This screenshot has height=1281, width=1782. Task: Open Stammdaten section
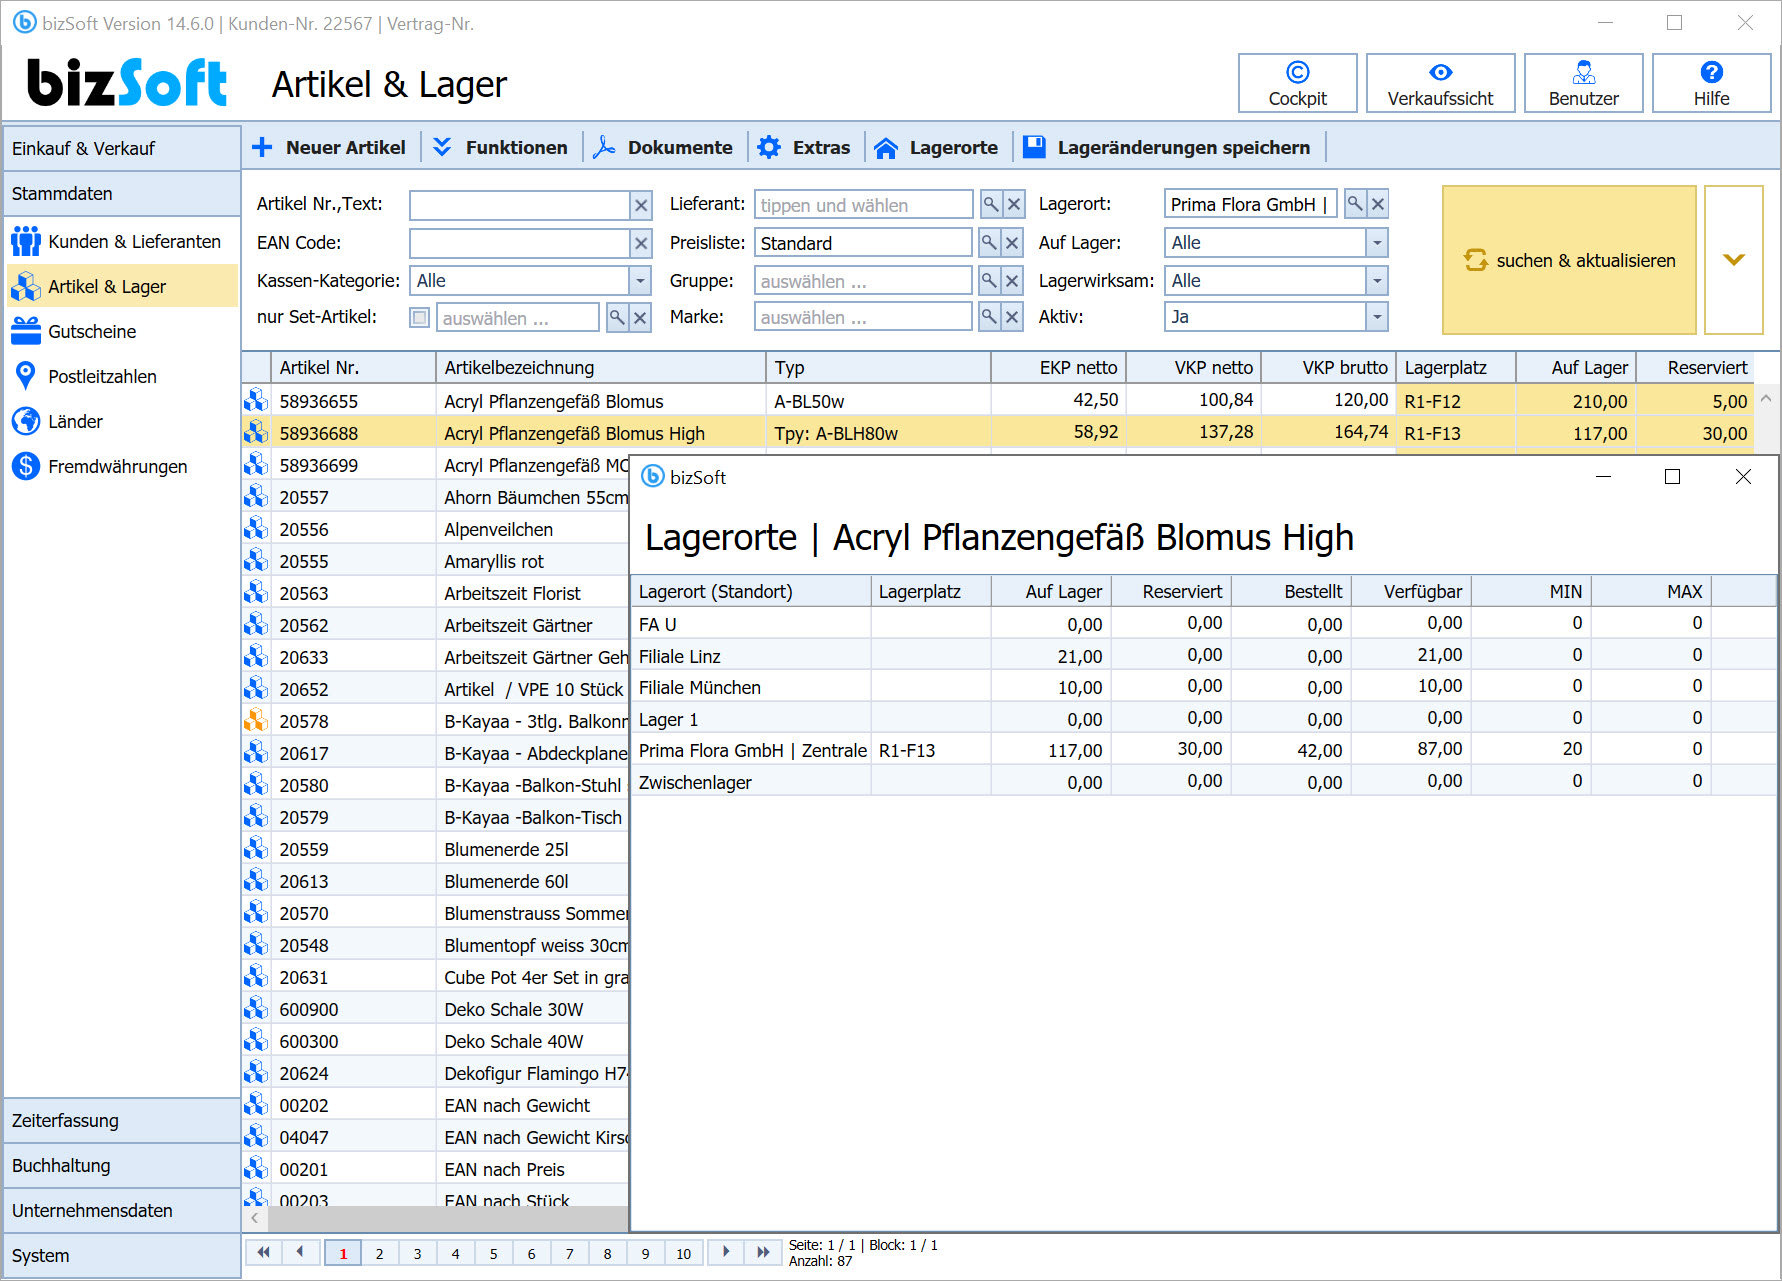[x=122, y=193]
